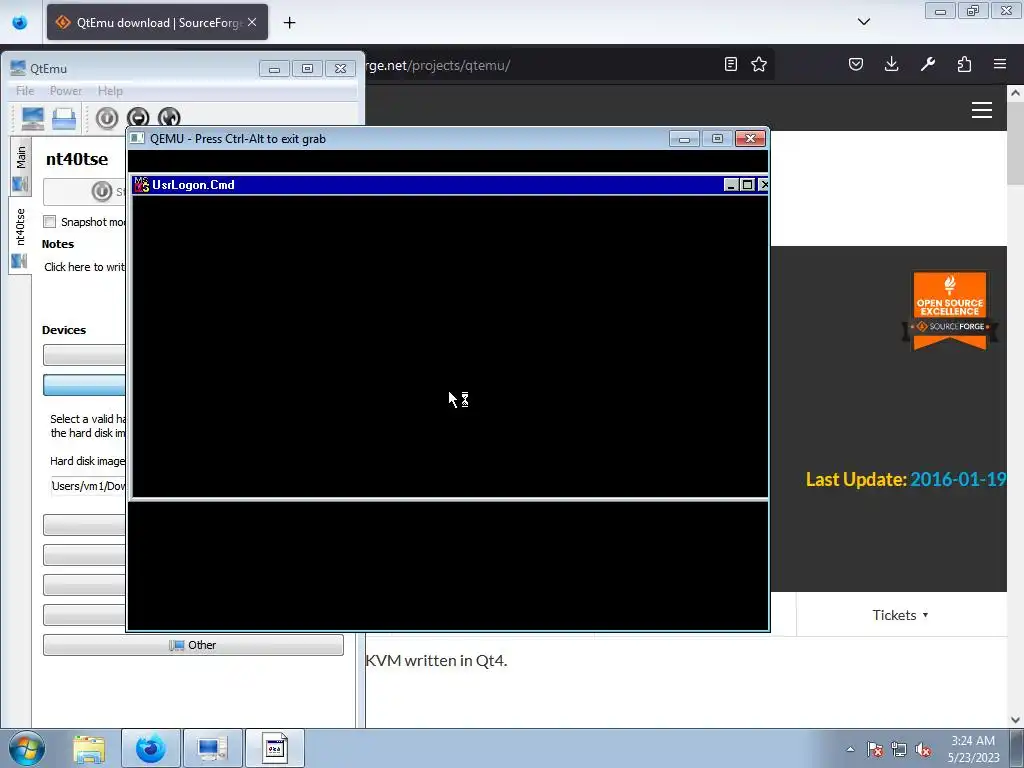
Task: Show hidden system tray icons arrow
Action: coord(850,749)
